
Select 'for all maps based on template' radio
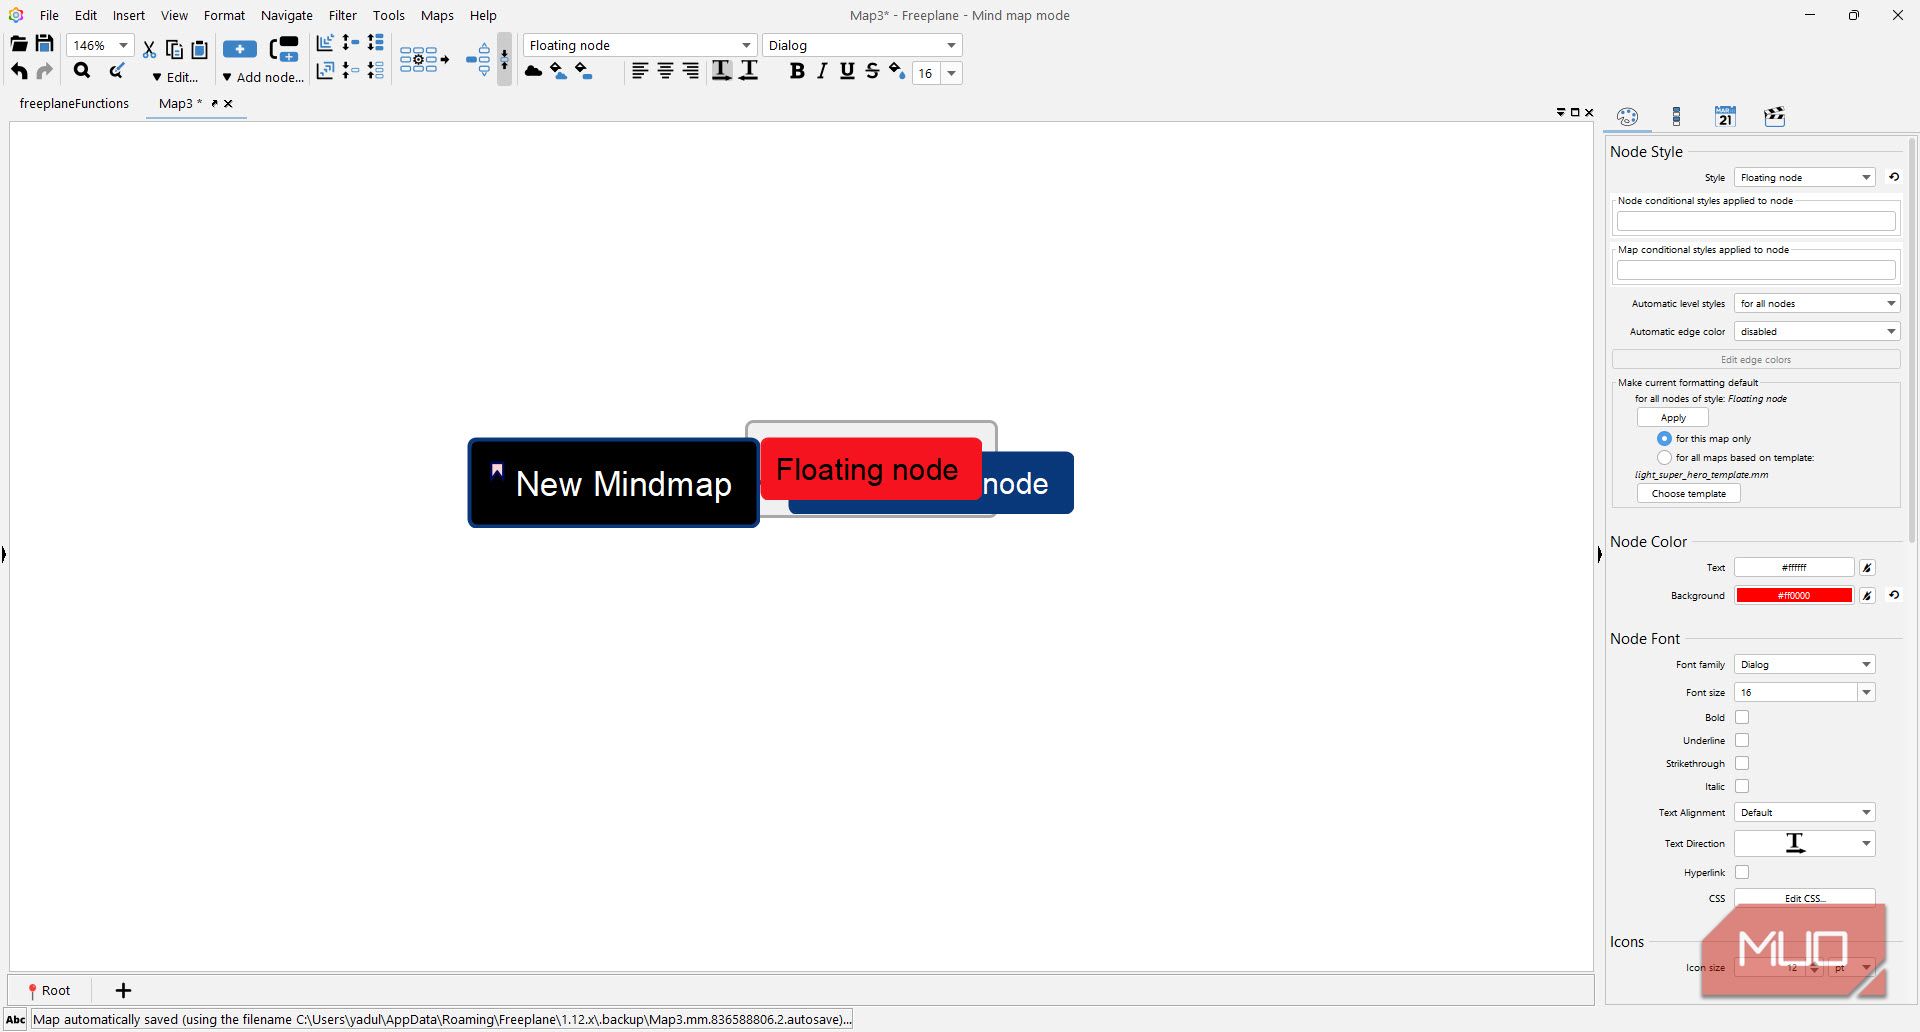pyautogui.click(x=1664, y=458)
